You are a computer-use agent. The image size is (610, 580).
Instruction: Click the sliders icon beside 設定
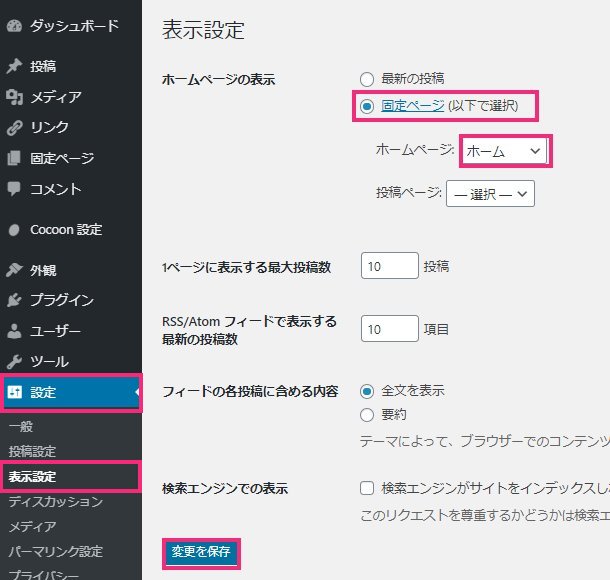click(x=15, y=392)
